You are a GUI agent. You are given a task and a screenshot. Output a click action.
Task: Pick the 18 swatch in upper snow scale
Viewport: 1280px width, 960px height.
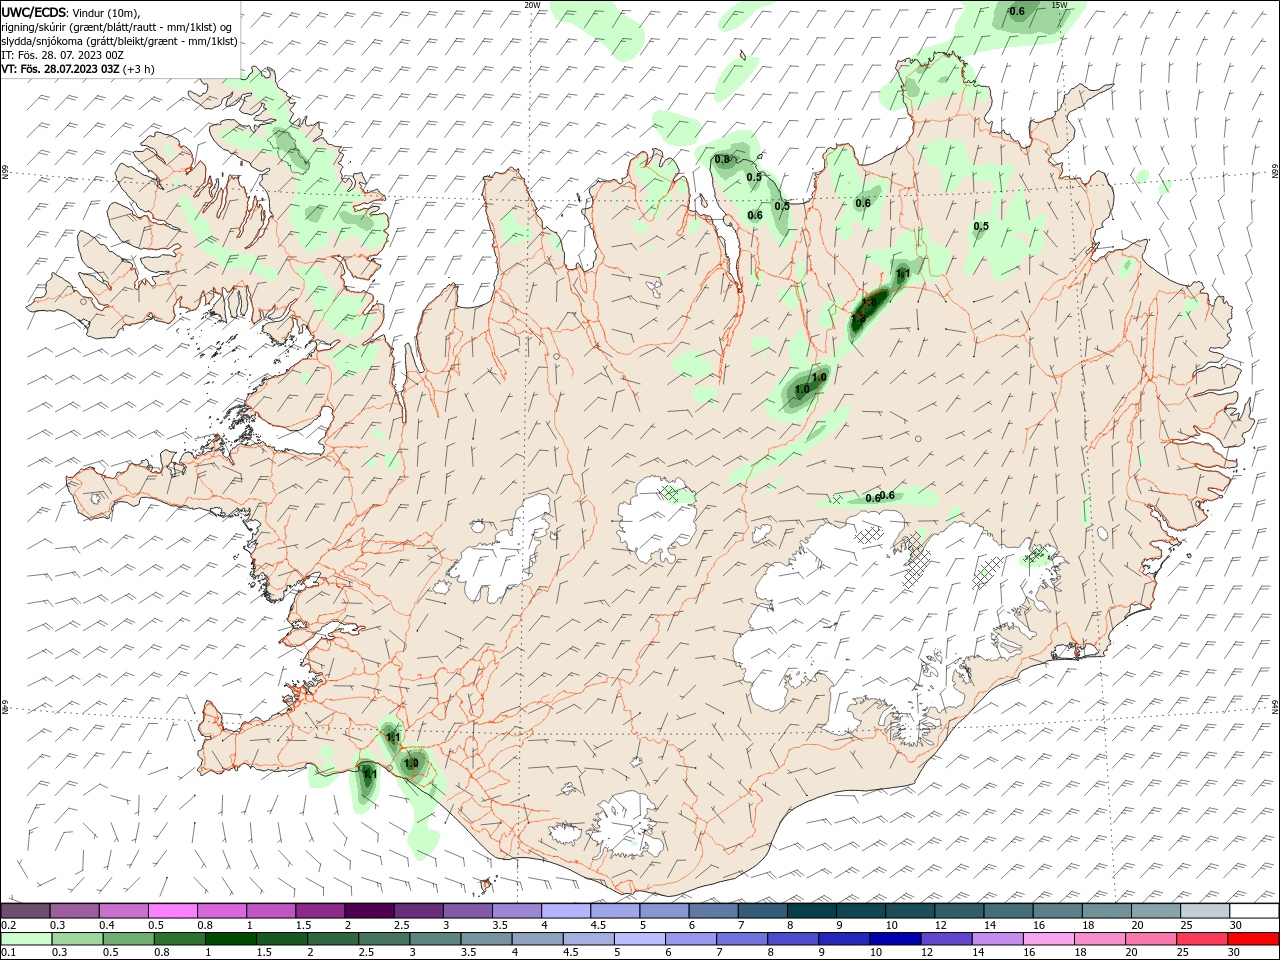[x=1106, y=911]
